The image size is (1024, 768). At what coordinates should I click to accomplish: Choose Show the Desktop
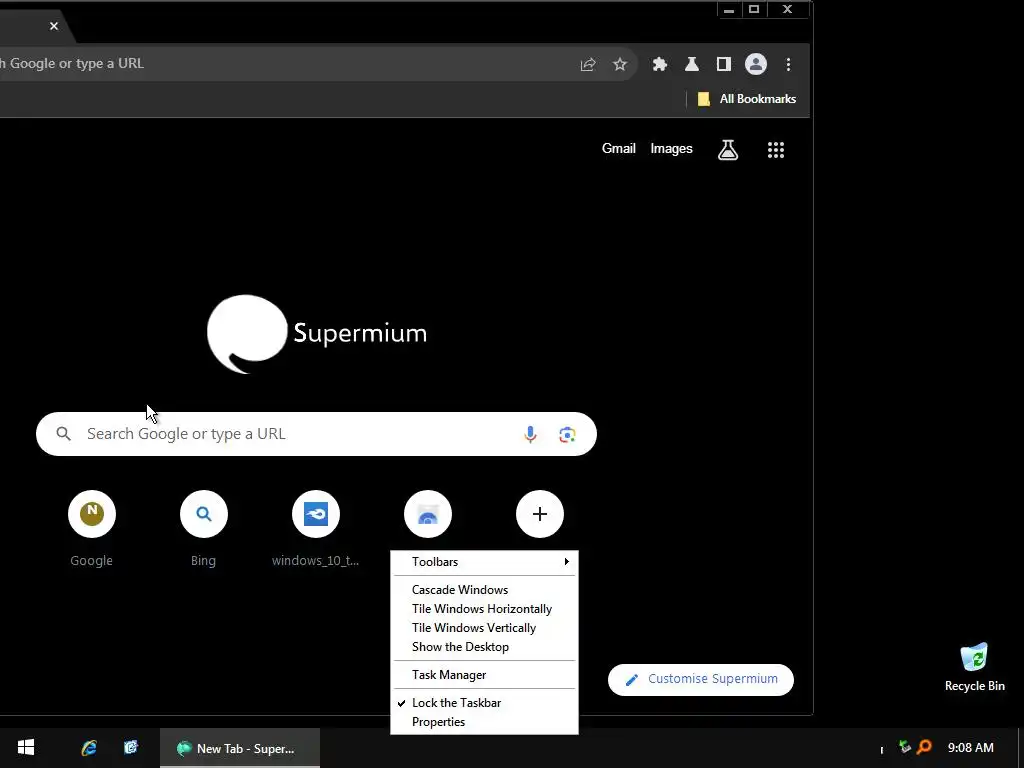485,647
